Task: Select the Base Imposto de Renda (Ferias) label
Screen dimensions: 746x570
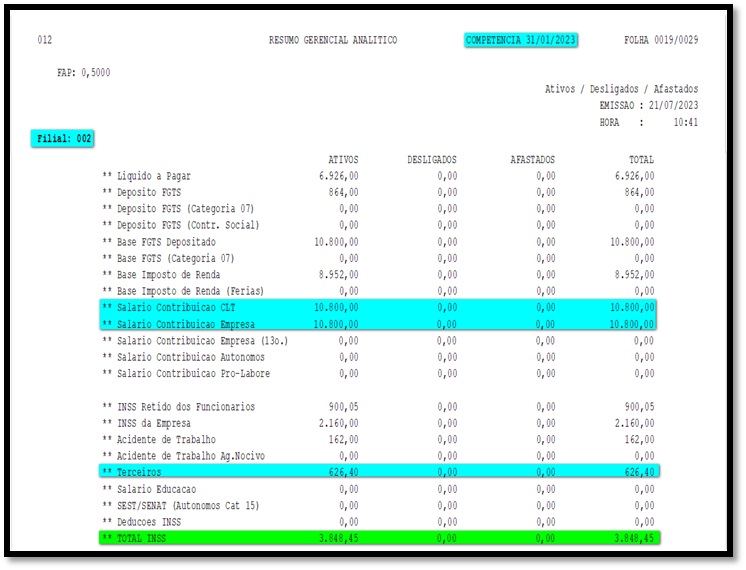Action: click(x=190, y=291)
